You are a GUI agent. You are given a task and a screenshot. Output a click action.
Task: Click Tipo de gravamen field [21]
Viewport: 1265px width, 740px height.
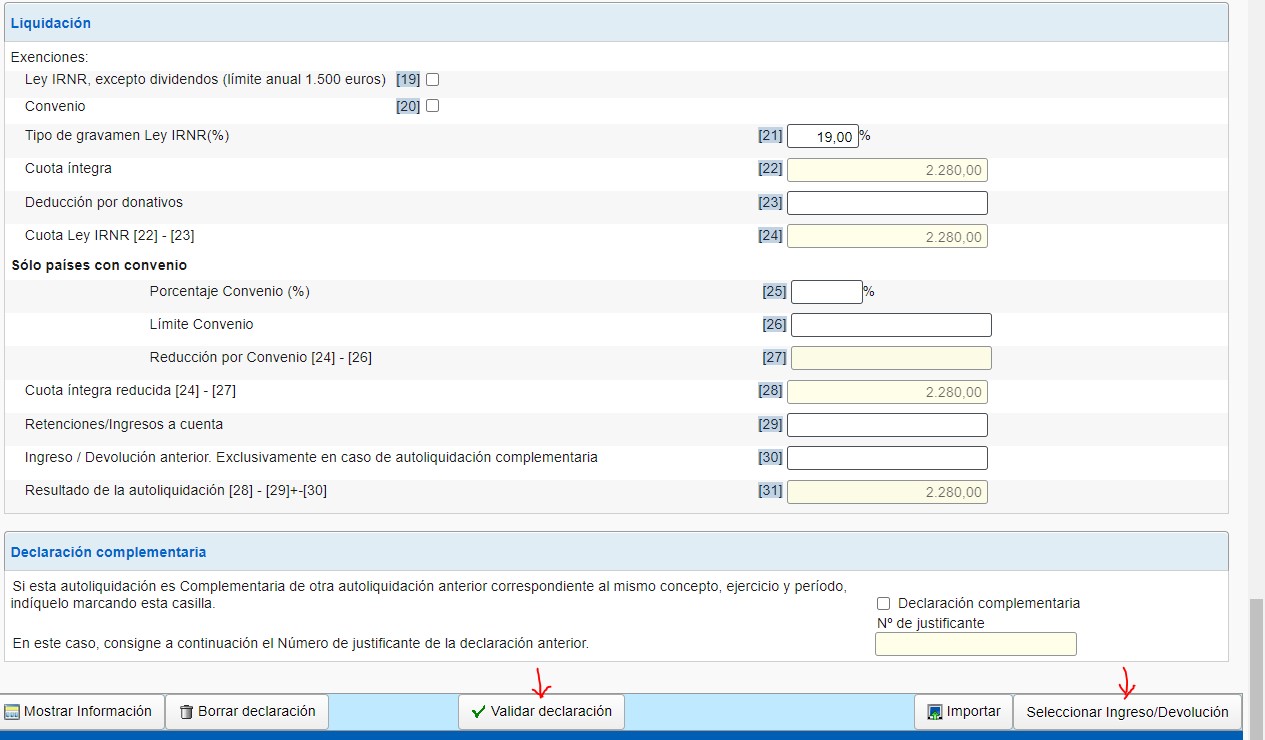pos(822,136)
